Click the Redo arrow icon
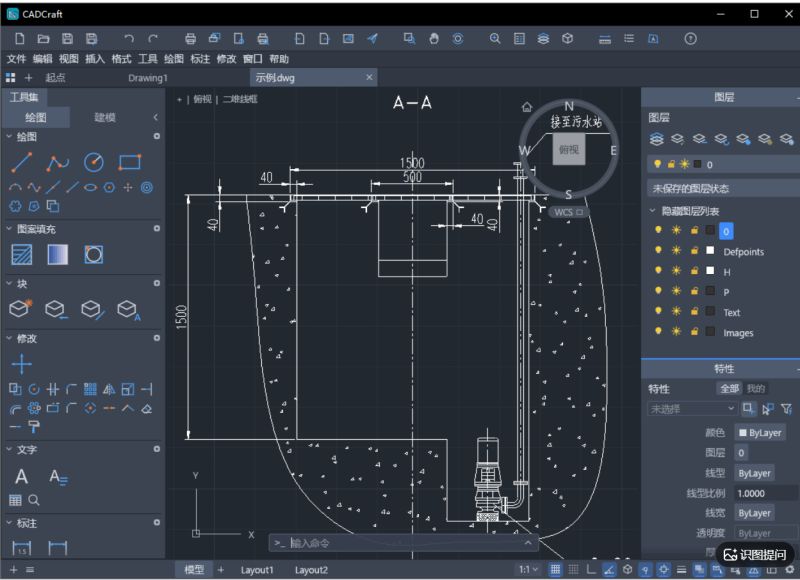800x580 pixels. point(153,39)
